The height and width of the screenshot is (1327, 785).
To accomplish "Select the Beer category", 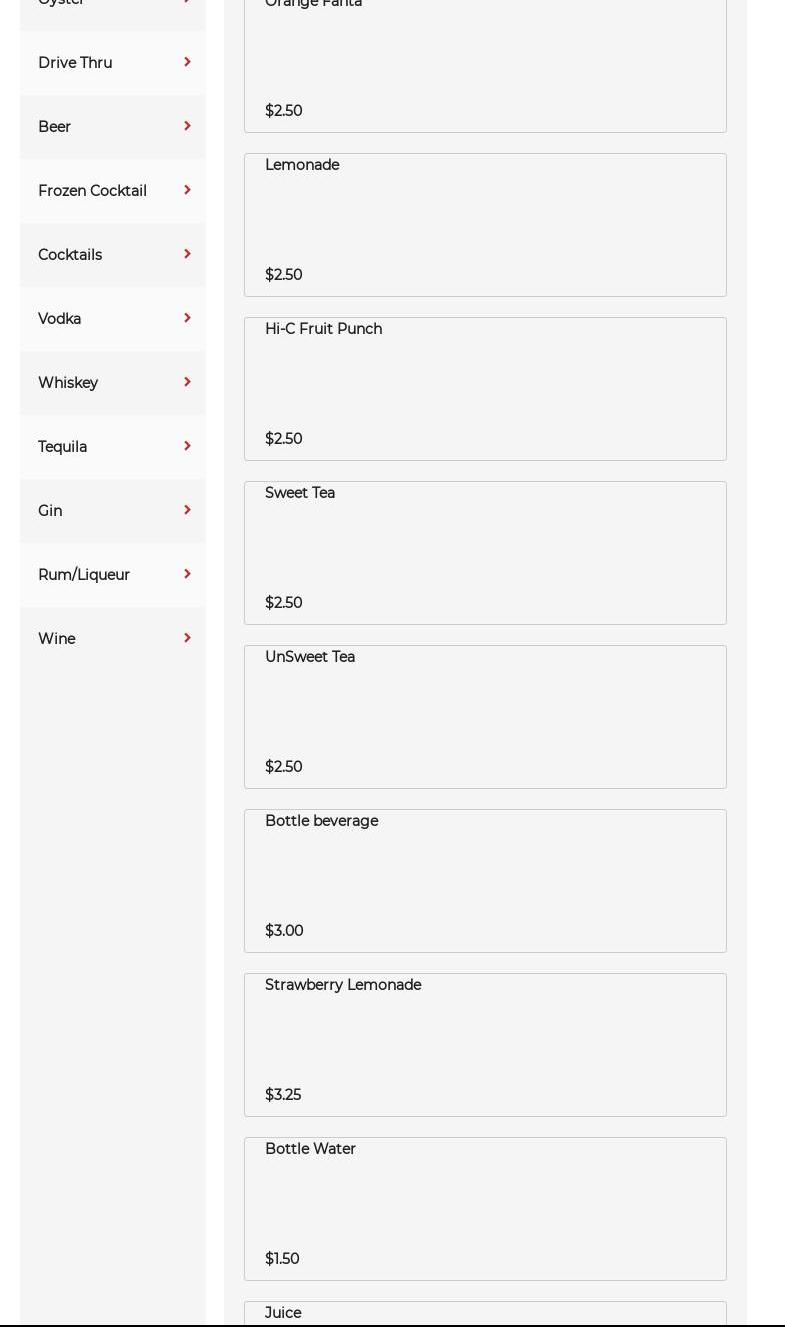I will coord(113,127).
